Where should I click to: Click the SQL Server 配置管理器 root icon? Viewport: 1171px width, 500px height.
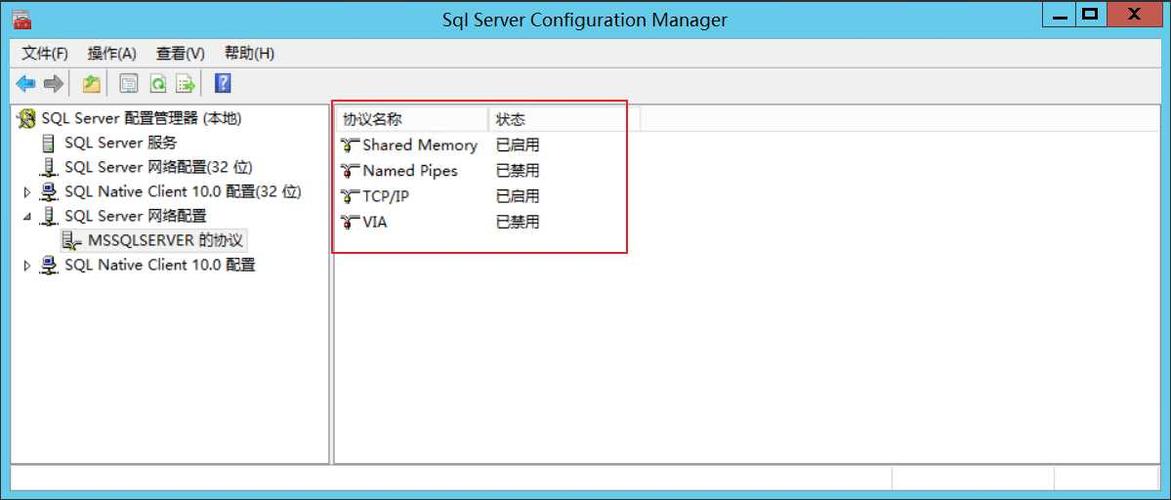(x=27, y=119)
